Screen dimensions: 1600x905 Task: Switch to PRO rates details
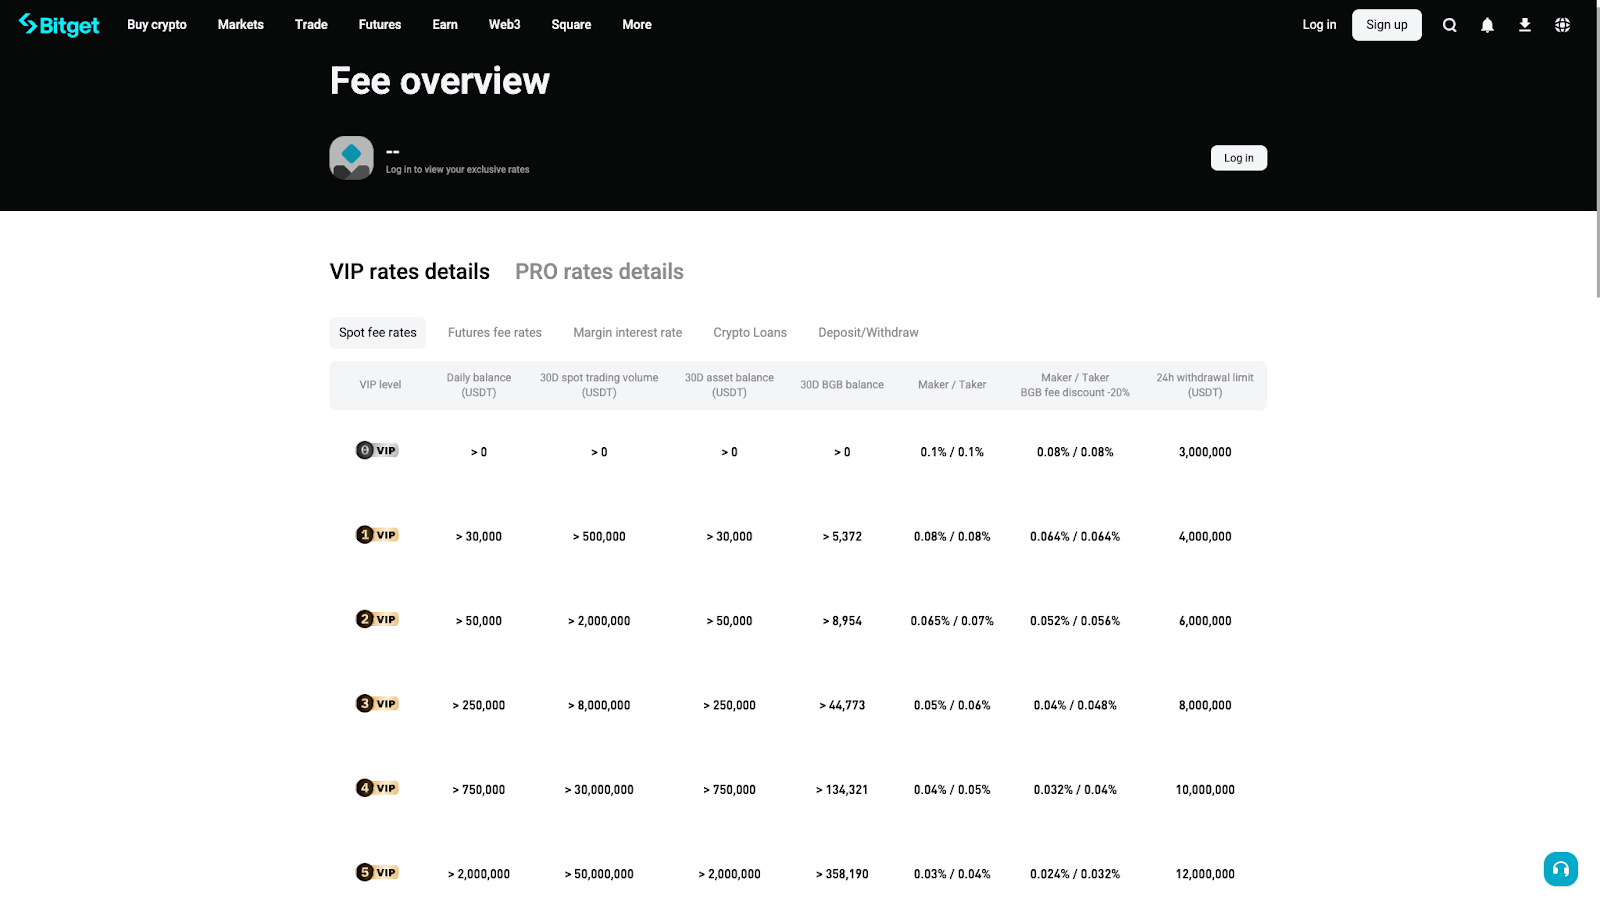[x=598, y=271]
